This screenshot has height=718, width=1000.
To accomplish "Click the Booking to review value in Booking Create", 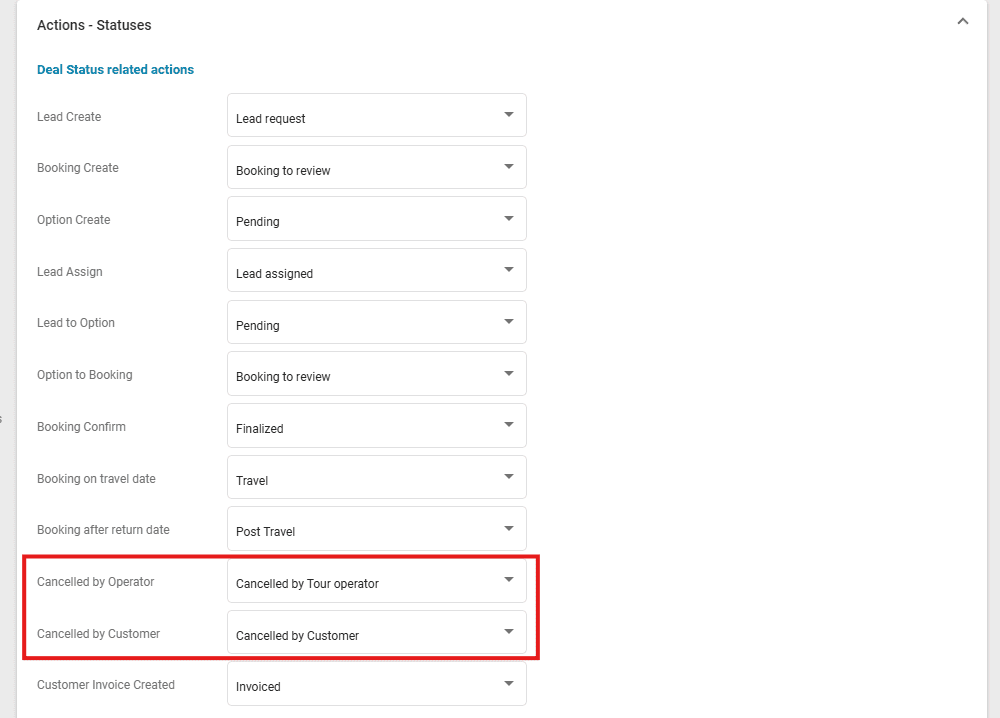I will click(x=283, y=171).
